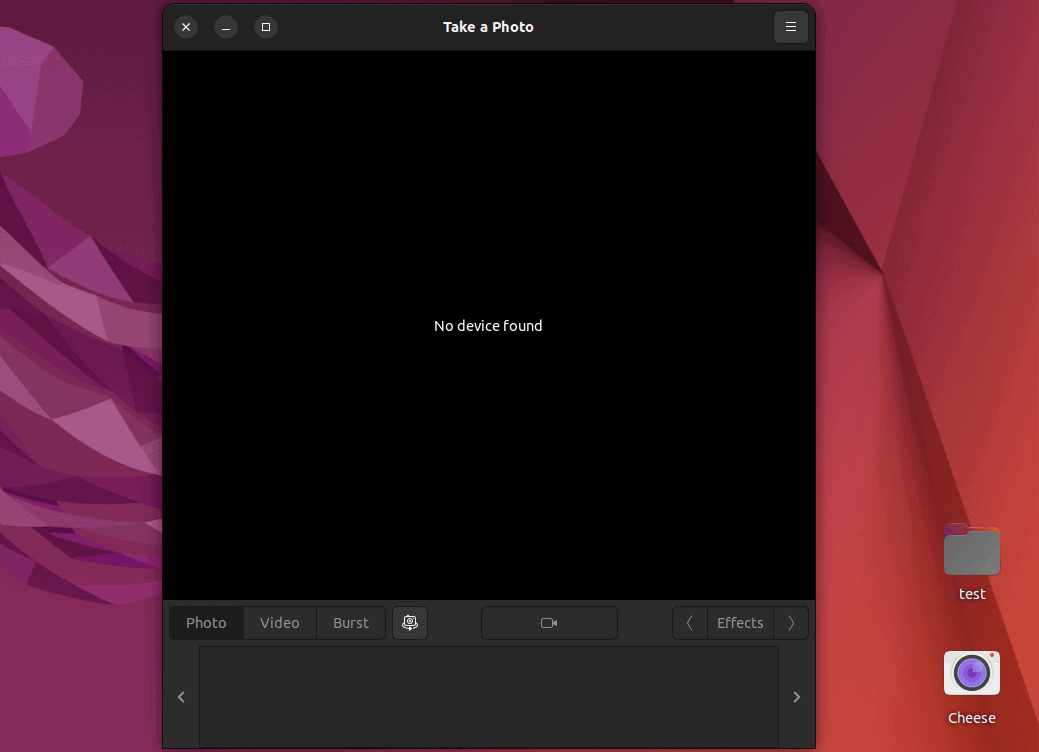
Task: Click the left gallery navigation arrow
Action: coord(181,697)
